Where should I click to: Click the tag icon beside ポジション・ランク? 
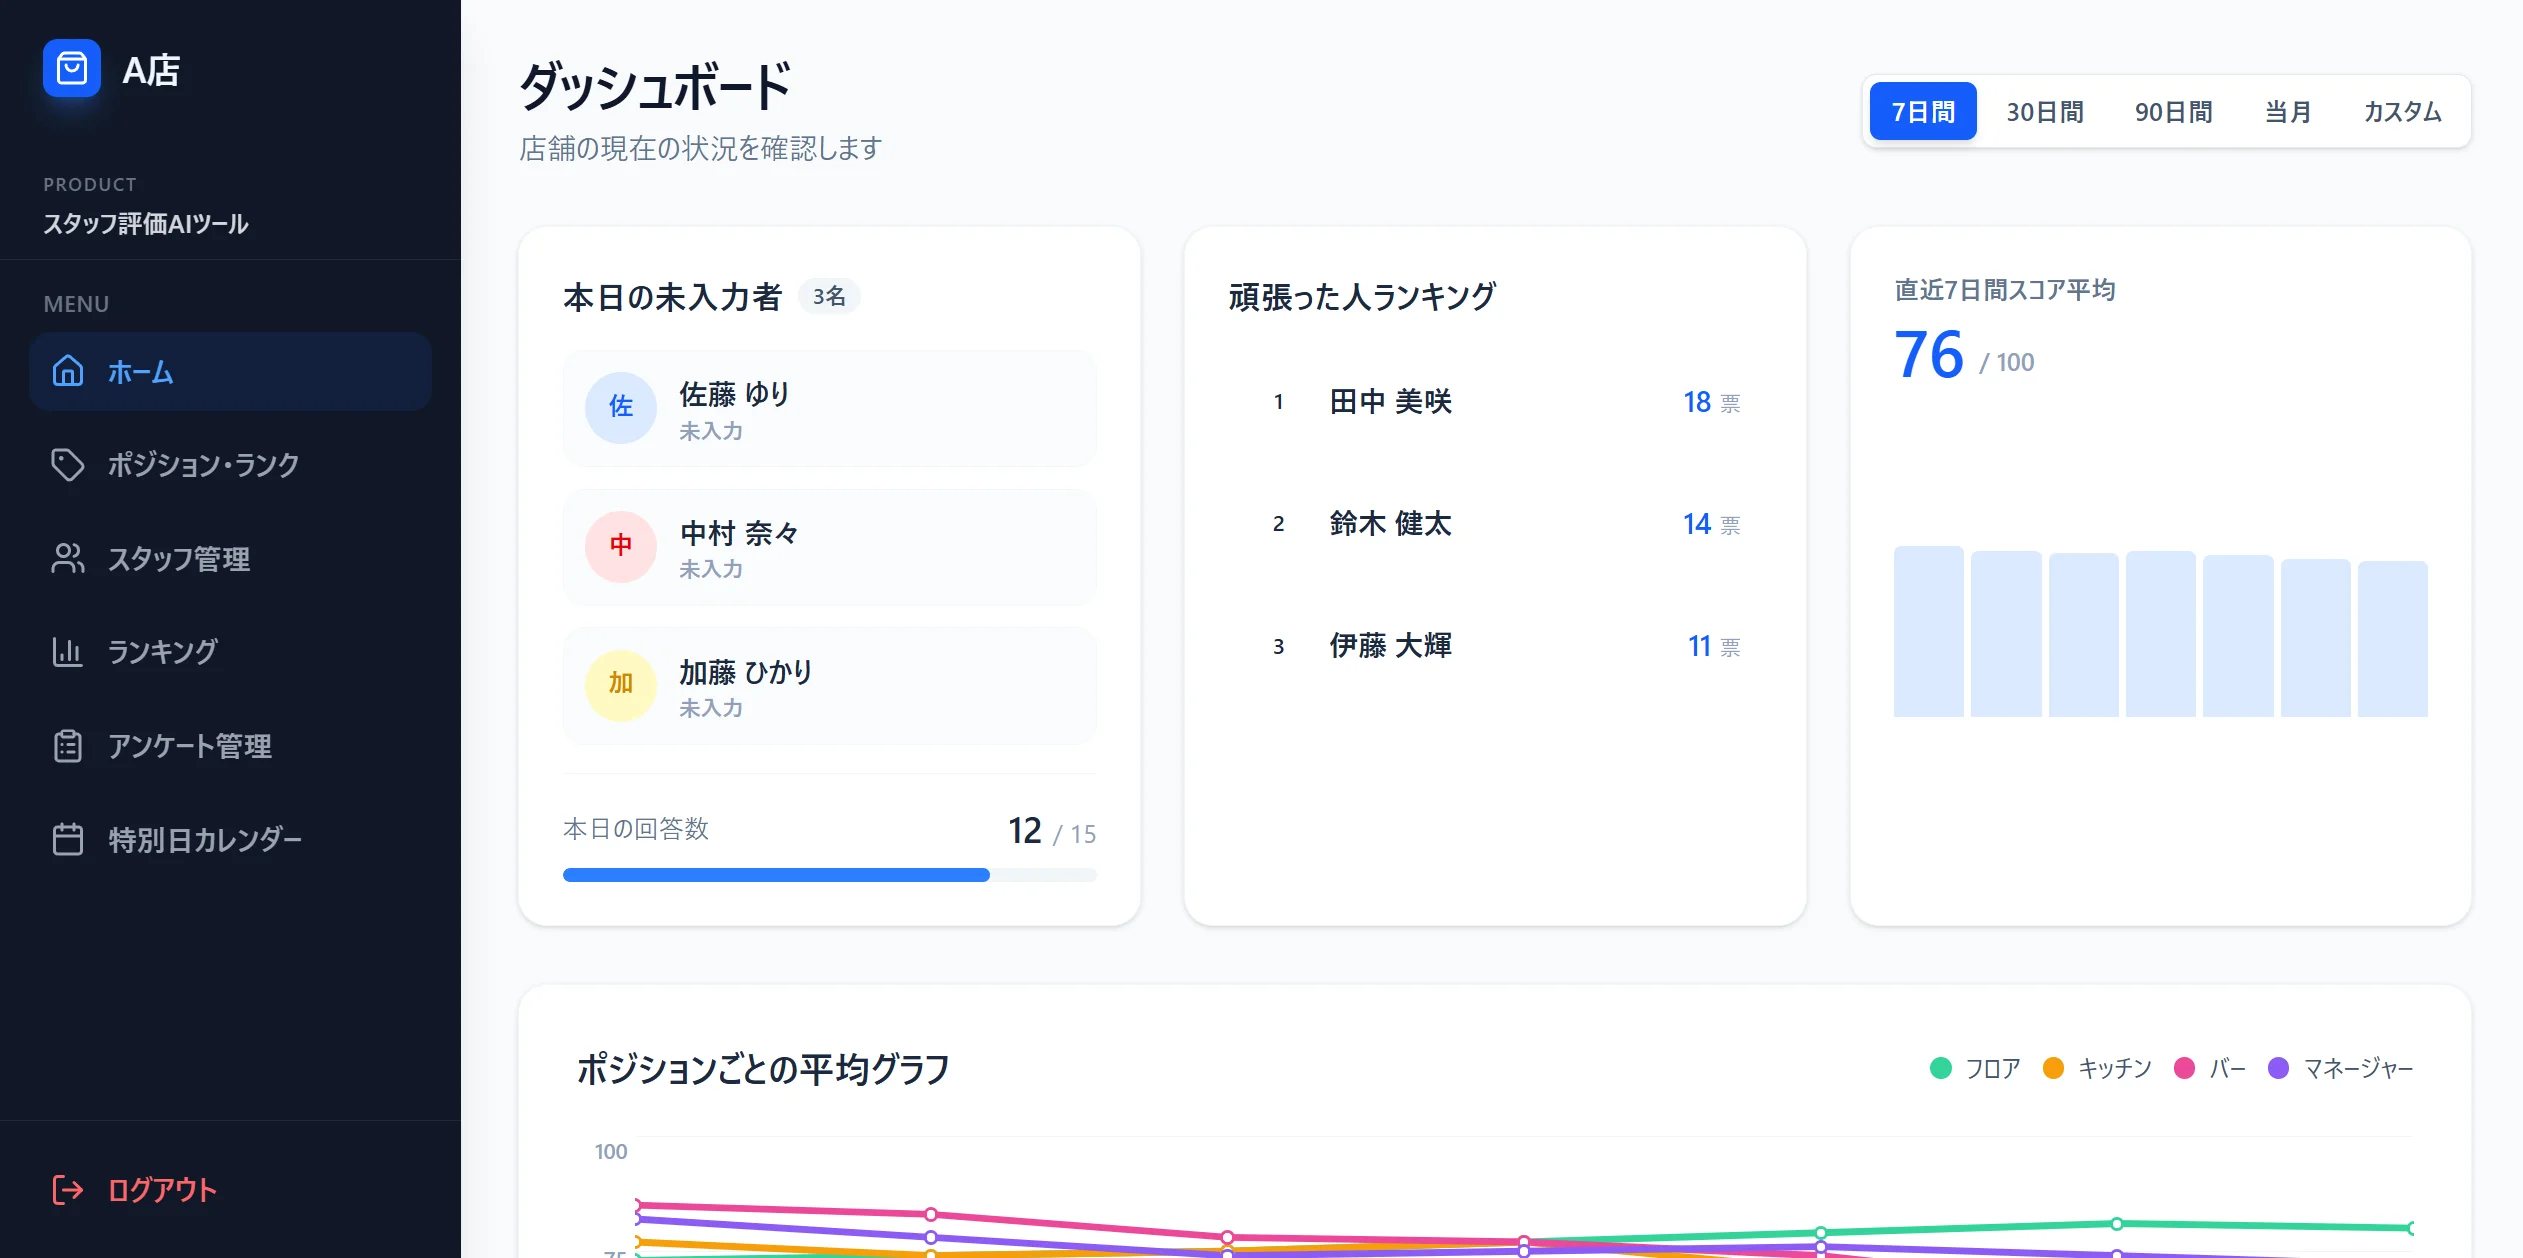pyautogui.click(x=67, y=464)
